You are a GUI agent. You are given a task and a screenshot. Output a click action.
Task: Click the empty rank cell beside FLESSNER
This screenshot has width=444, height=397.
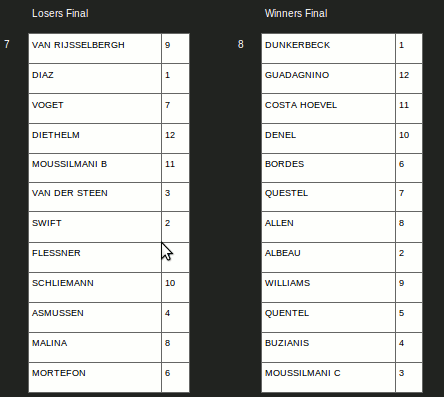coord(175,258)
